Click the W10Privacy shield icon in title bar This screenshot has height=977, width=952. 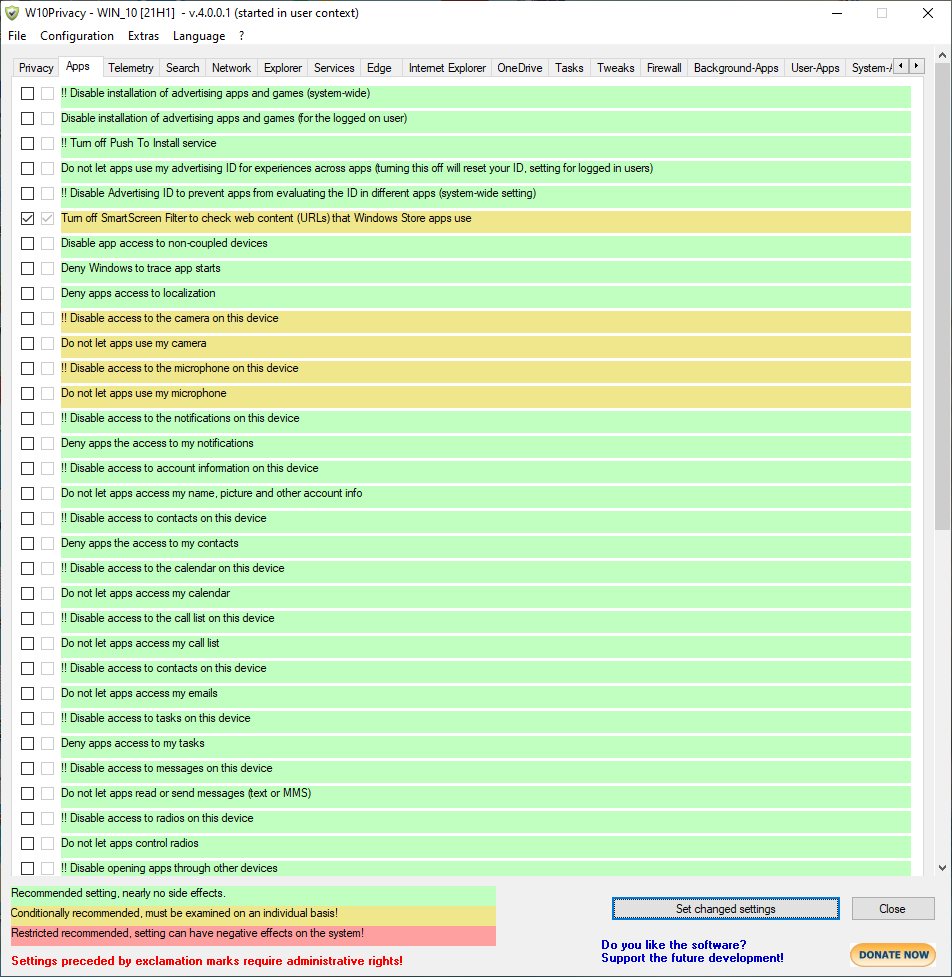pyautogui.click(x=12, y=13)
